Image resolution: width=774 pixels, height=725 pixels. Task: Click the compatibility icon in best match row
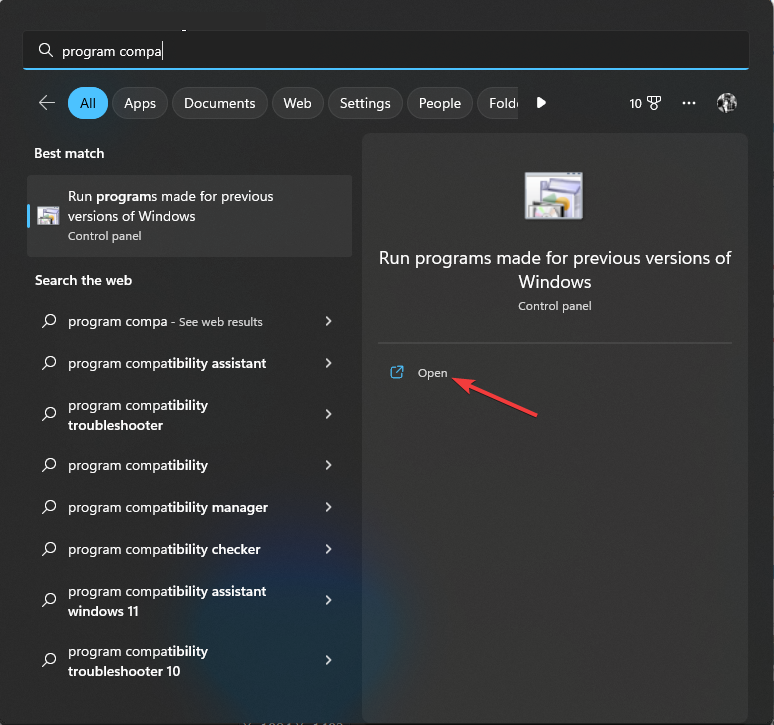coord(48,216)
